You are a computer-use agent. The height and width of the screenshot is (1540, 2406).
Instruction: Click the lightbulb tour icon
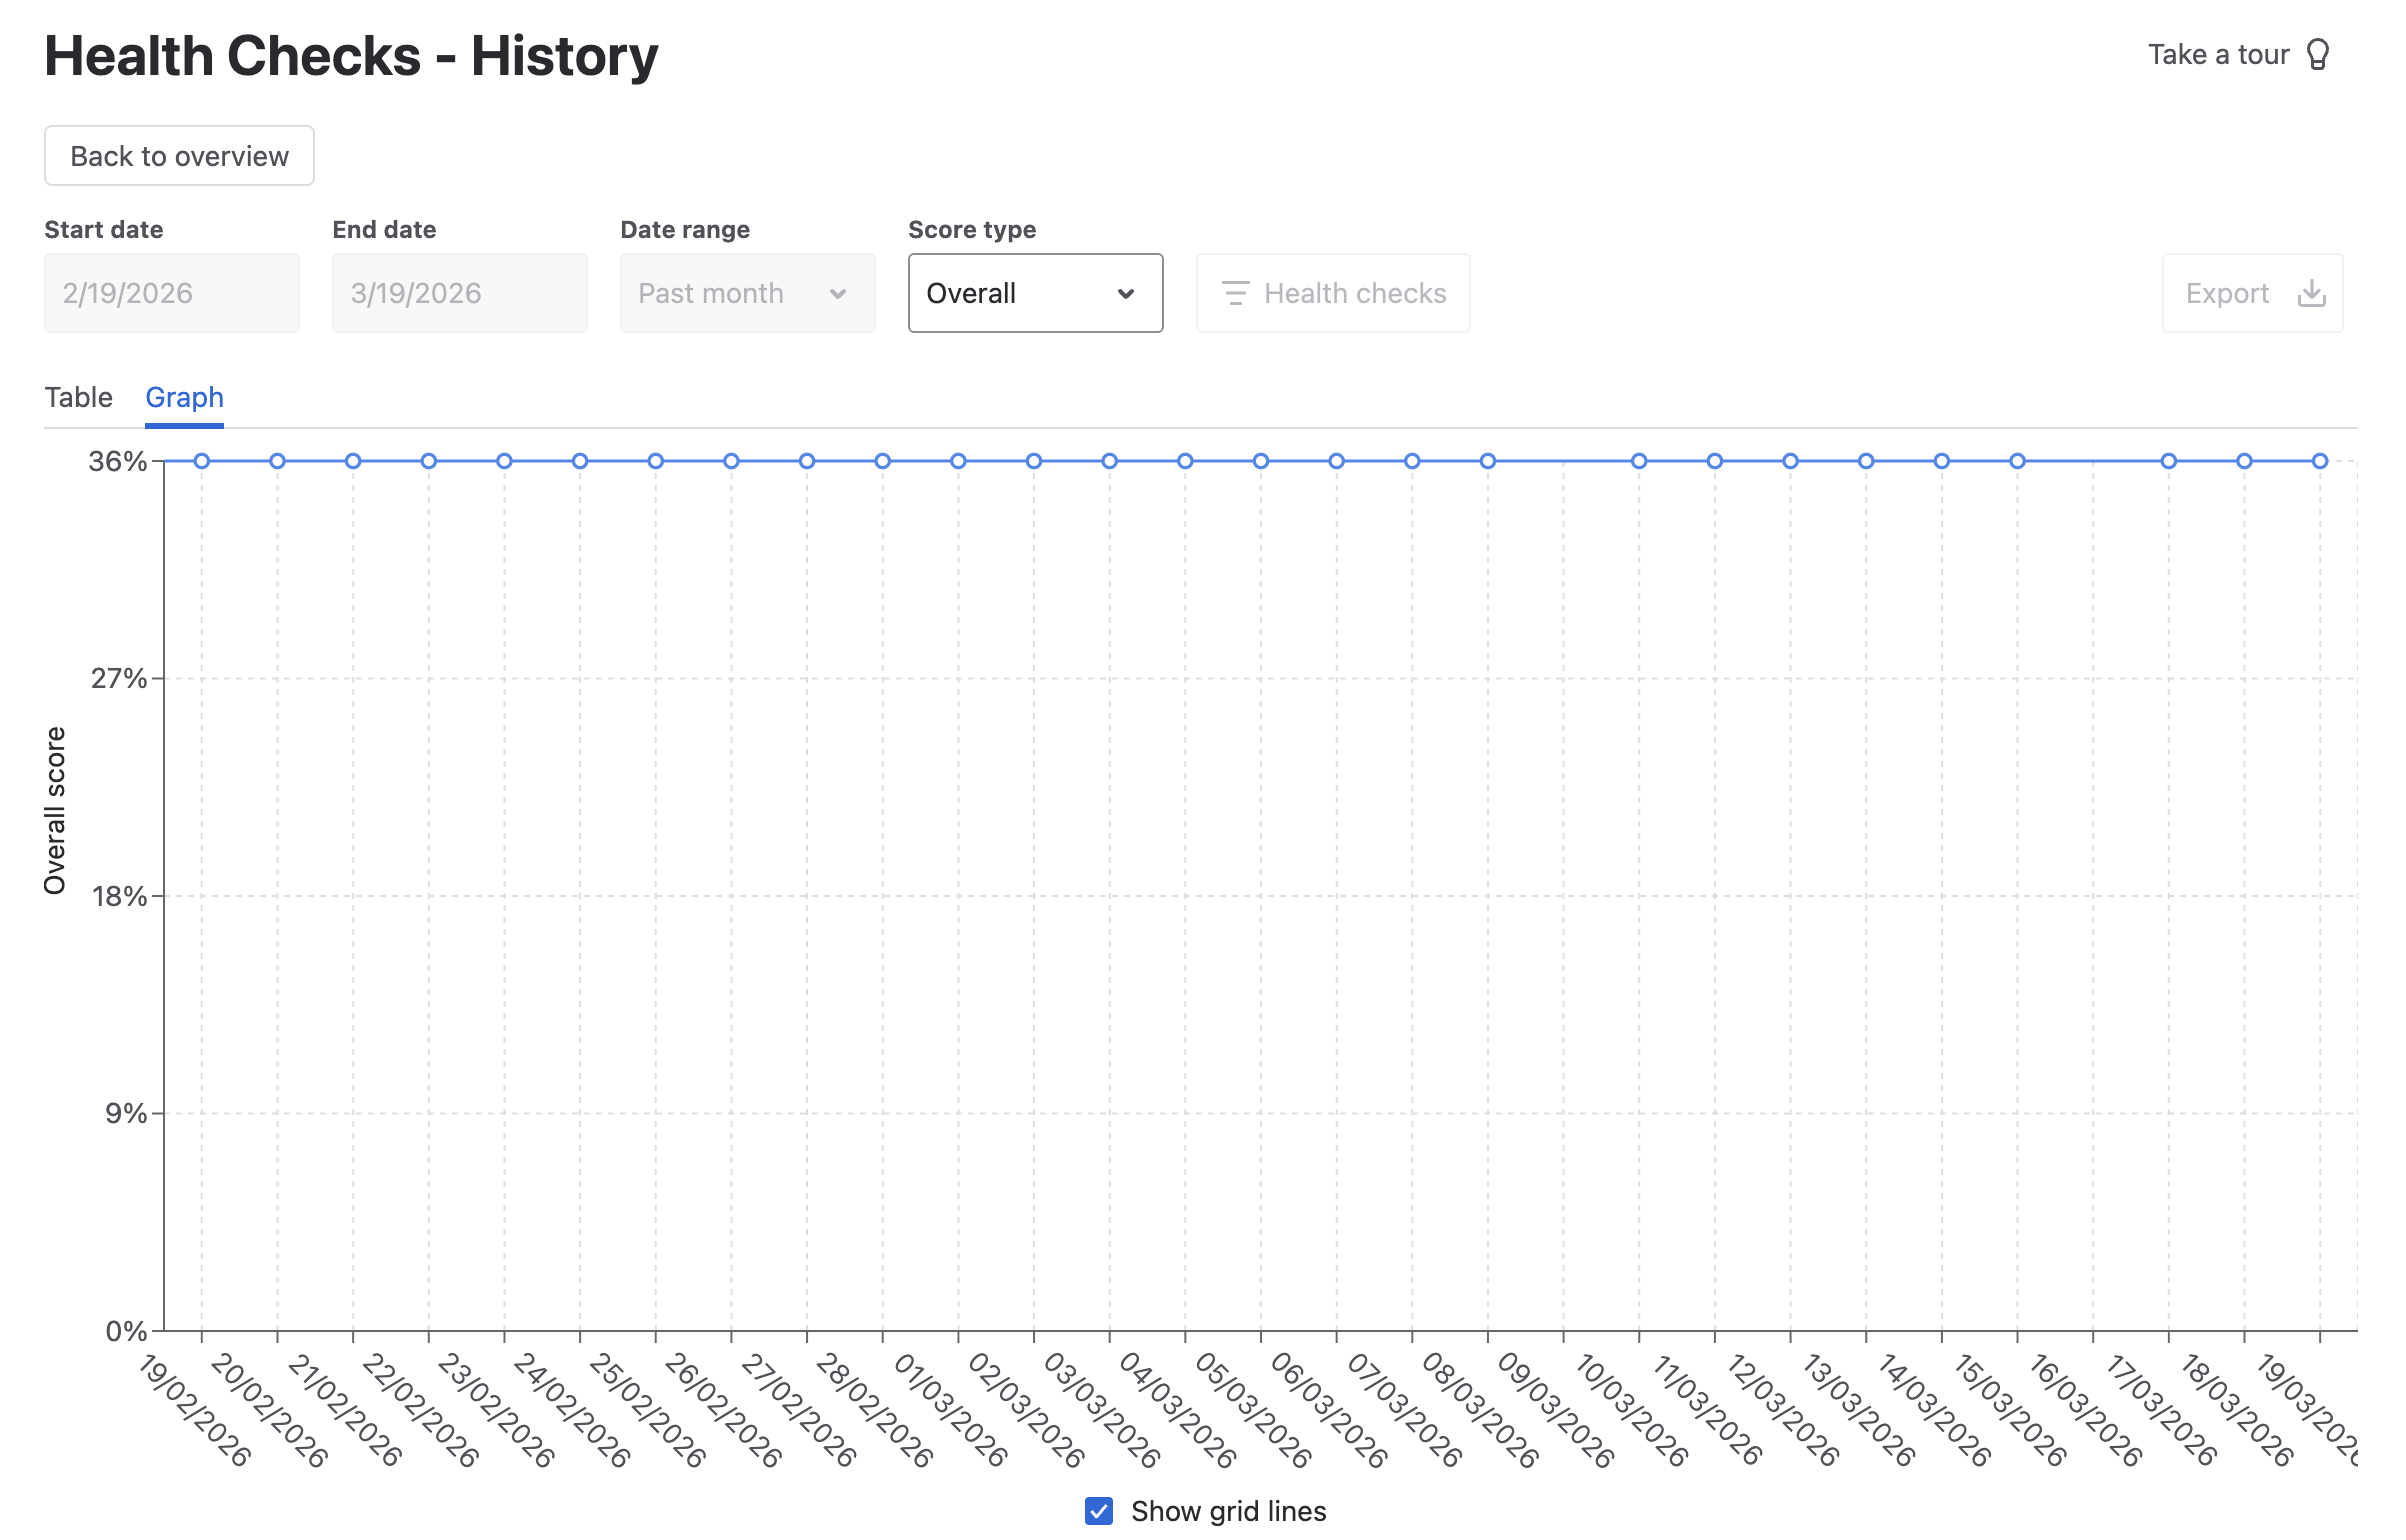(x=2317, y=54)
